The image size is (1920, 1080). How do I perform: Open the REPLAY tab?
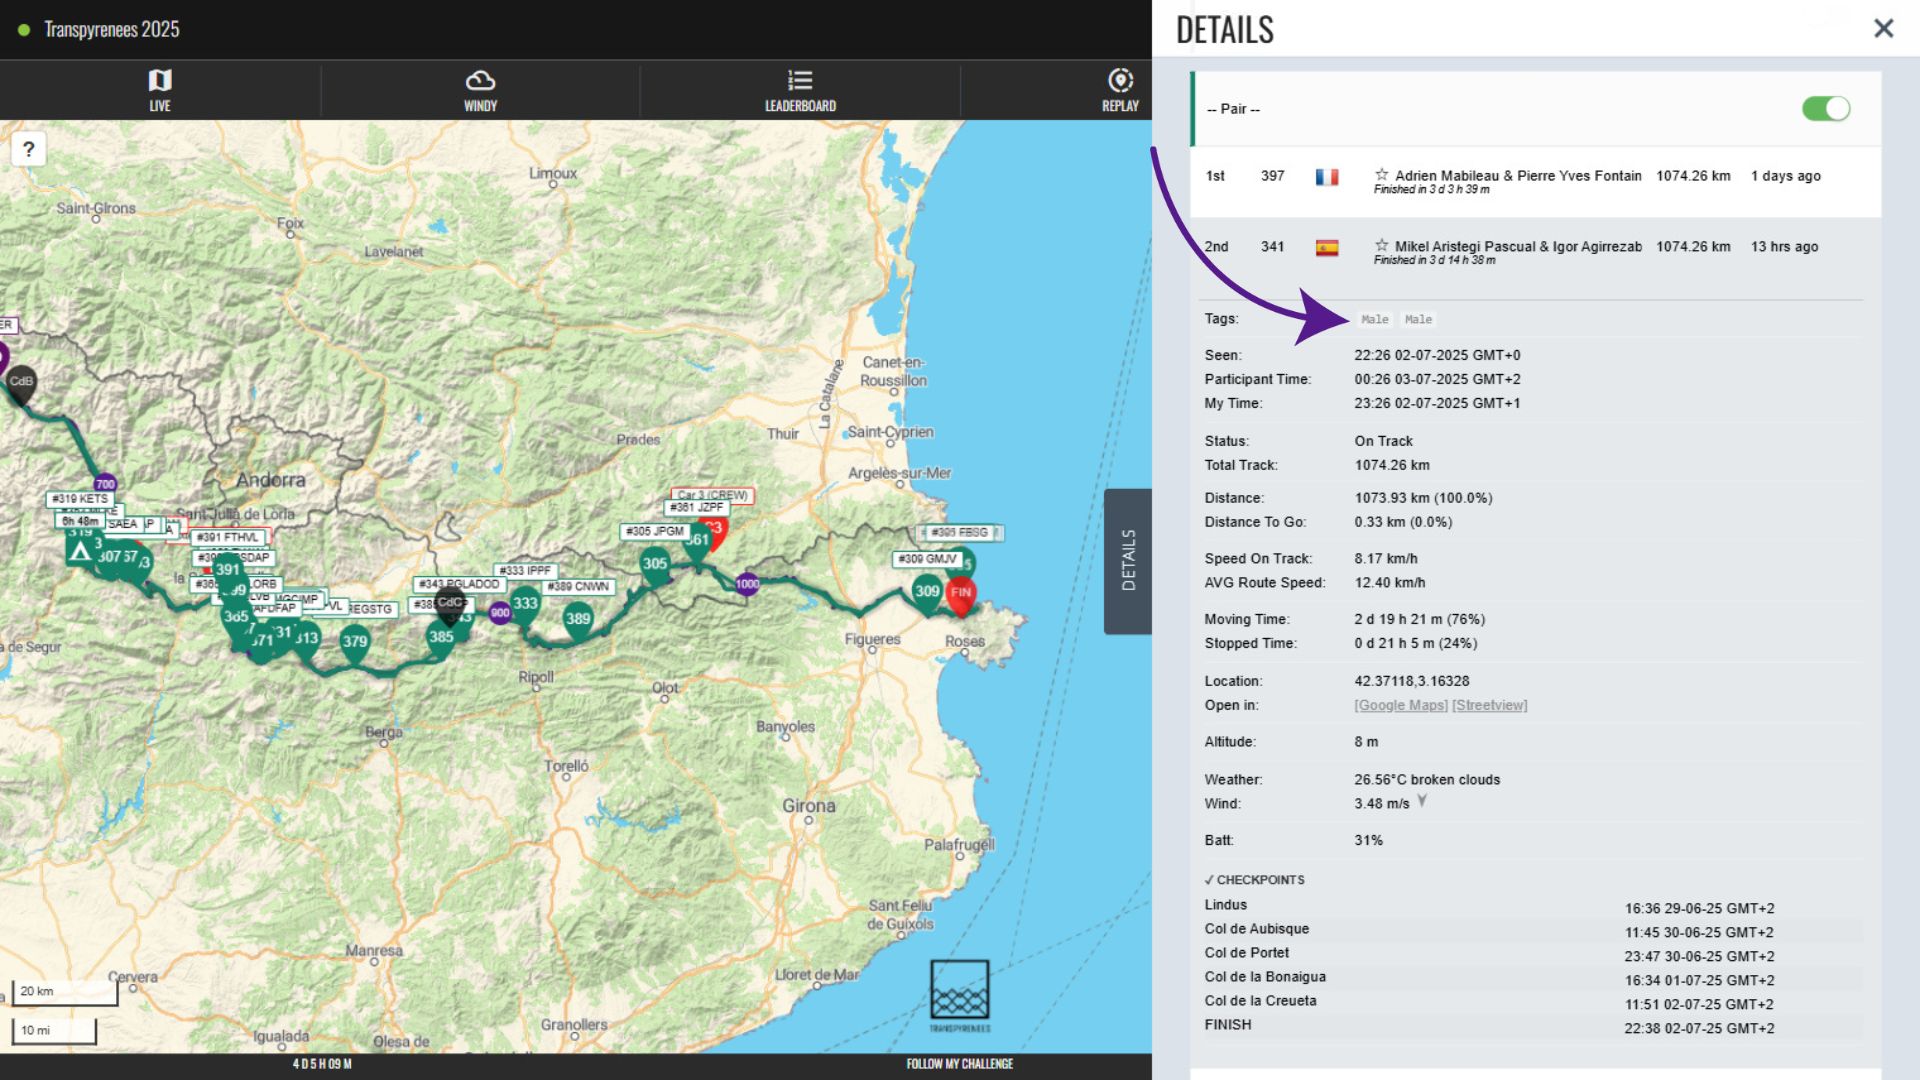pyautogui.click(x=1120, y=90)
